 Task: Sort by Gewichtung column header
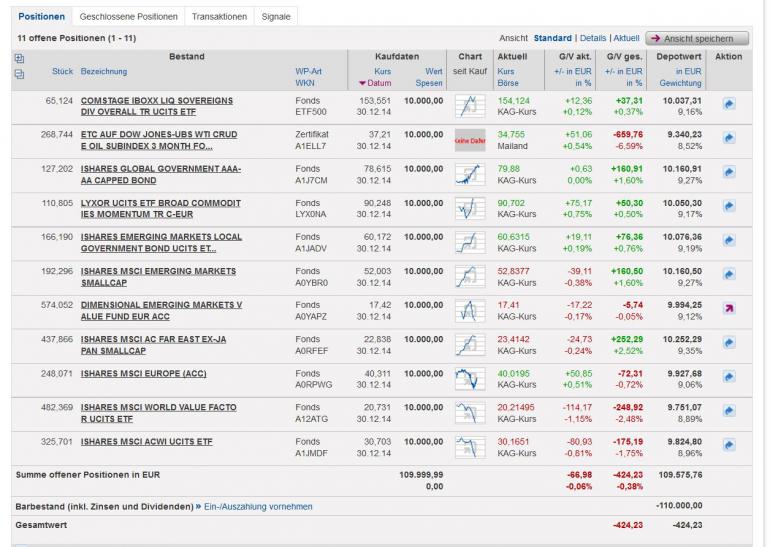[x=680, y=83]
